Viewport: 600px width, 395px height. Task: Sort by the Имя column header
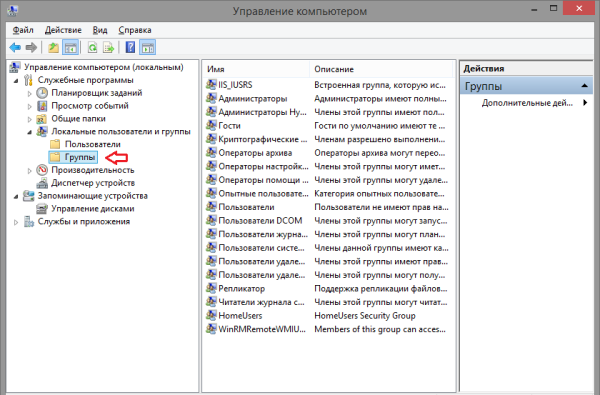tap(255, 69)
